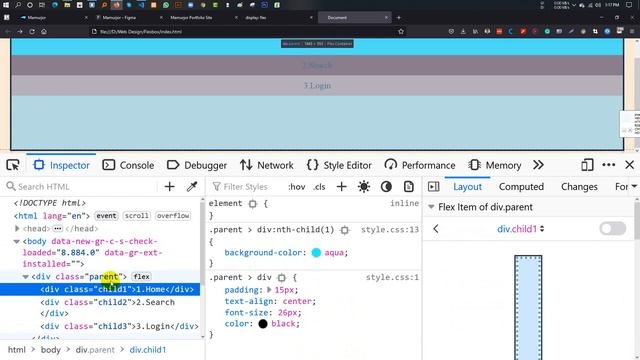
Task: Highlight element rule selector target icon
Action: click(x=253, y=203)
